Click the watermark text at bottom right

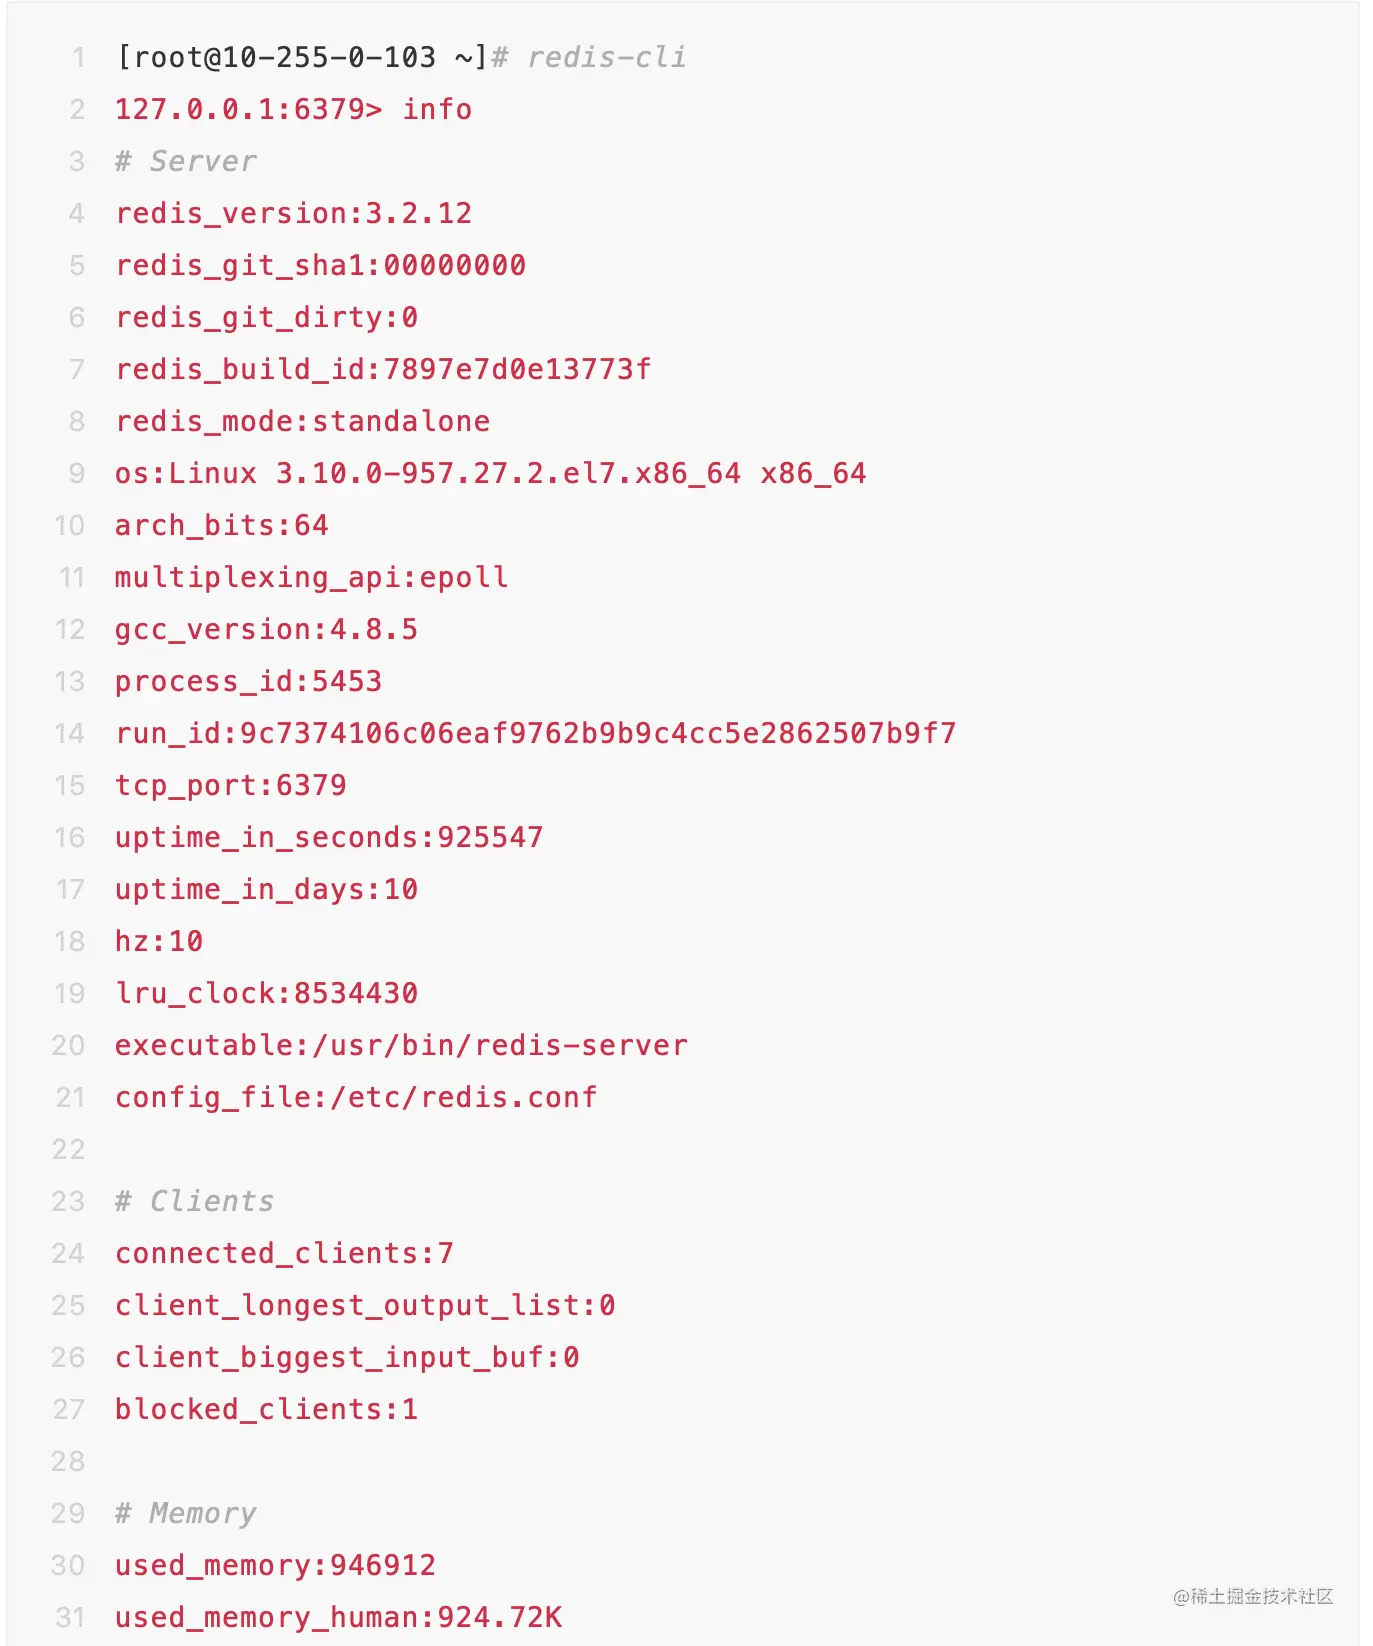click(x=1253, y=1596)
